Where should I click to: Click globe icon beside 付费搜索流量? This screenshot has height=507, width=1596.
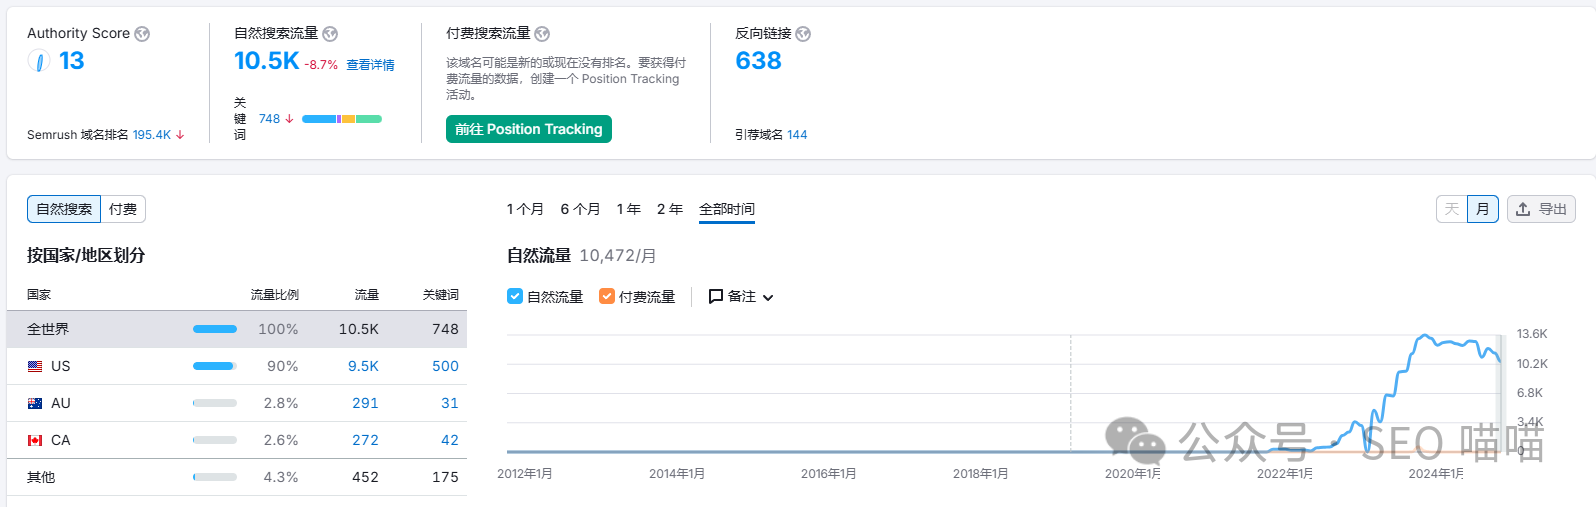pos(542,34)
